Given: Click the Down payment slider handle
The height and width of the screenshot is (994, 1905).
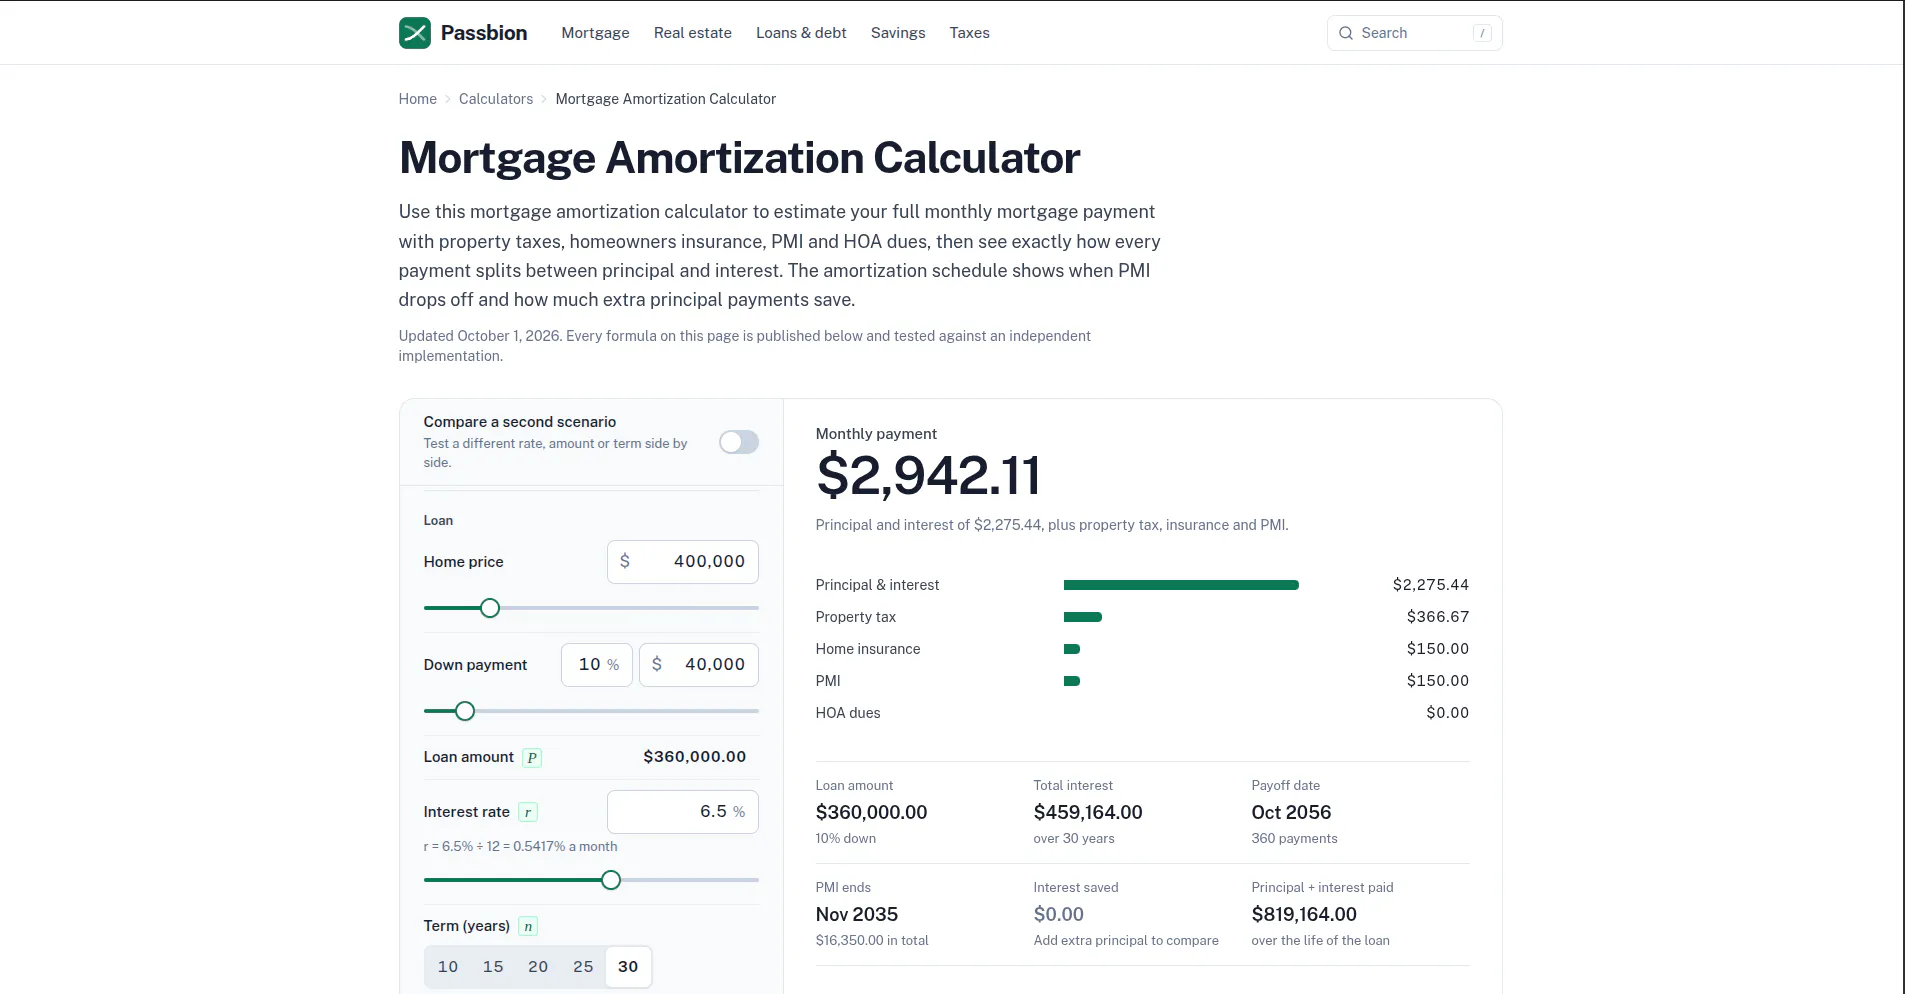Looking at the screenshot, I should [x=465, y=711].
